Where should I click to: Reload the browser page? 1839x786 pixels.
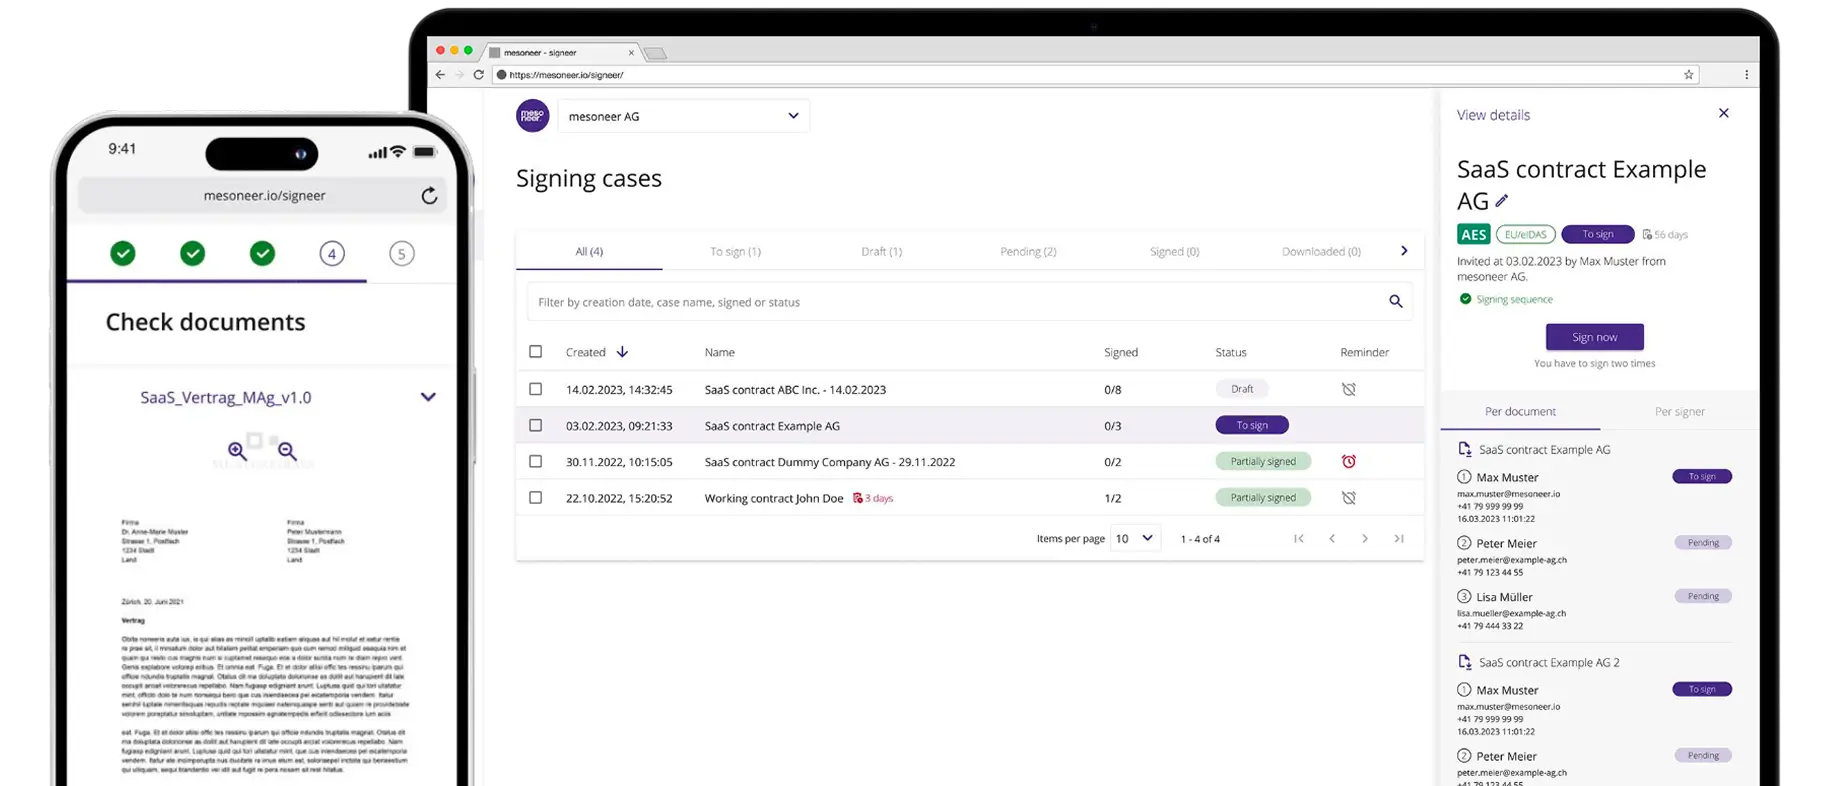(x=479, y=75)
